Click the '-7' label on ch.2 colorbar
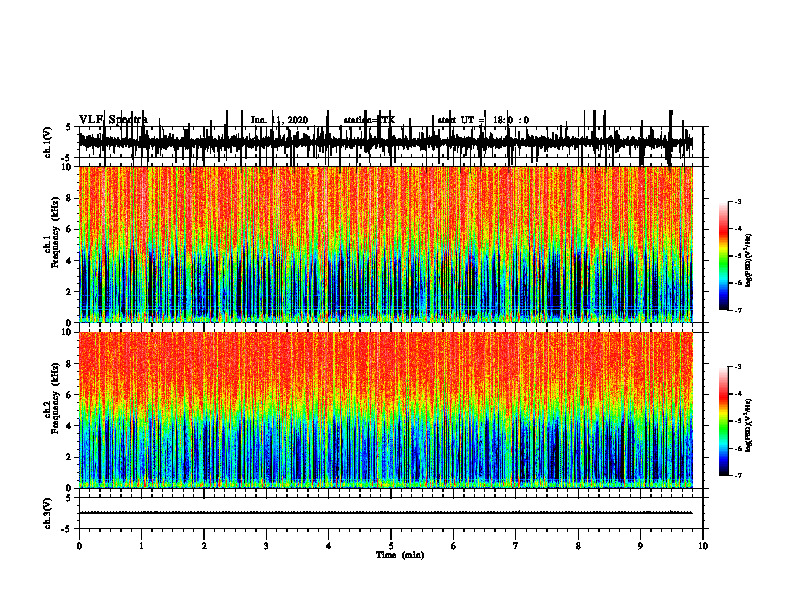 click(x=738, y=475)
